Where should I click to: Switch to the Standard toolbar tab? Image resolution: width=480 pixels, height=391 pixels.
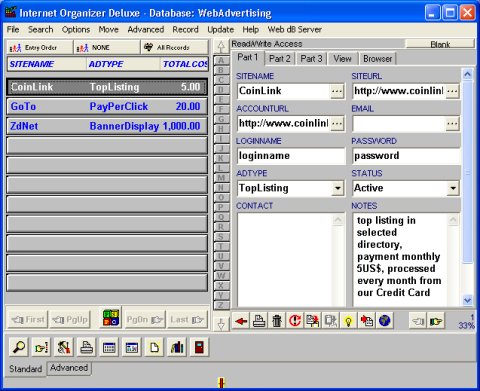pyautogui.click(x=26, y=369)
